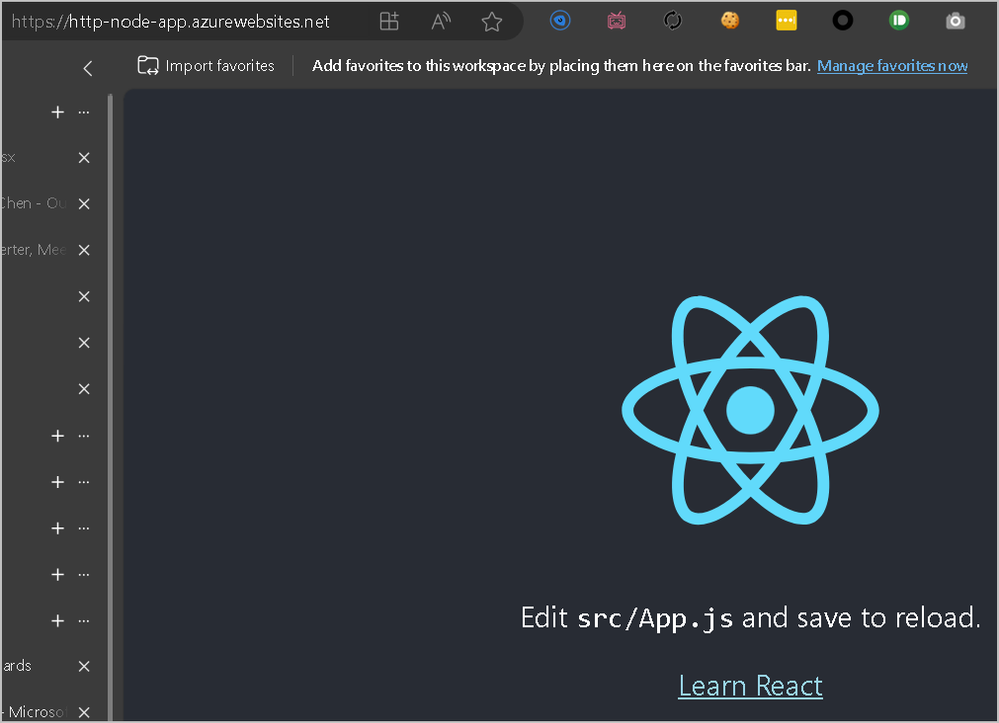Click the black ring extension icon
The width and height of the screenshot is (999, 723).
[x=842, y=20]
